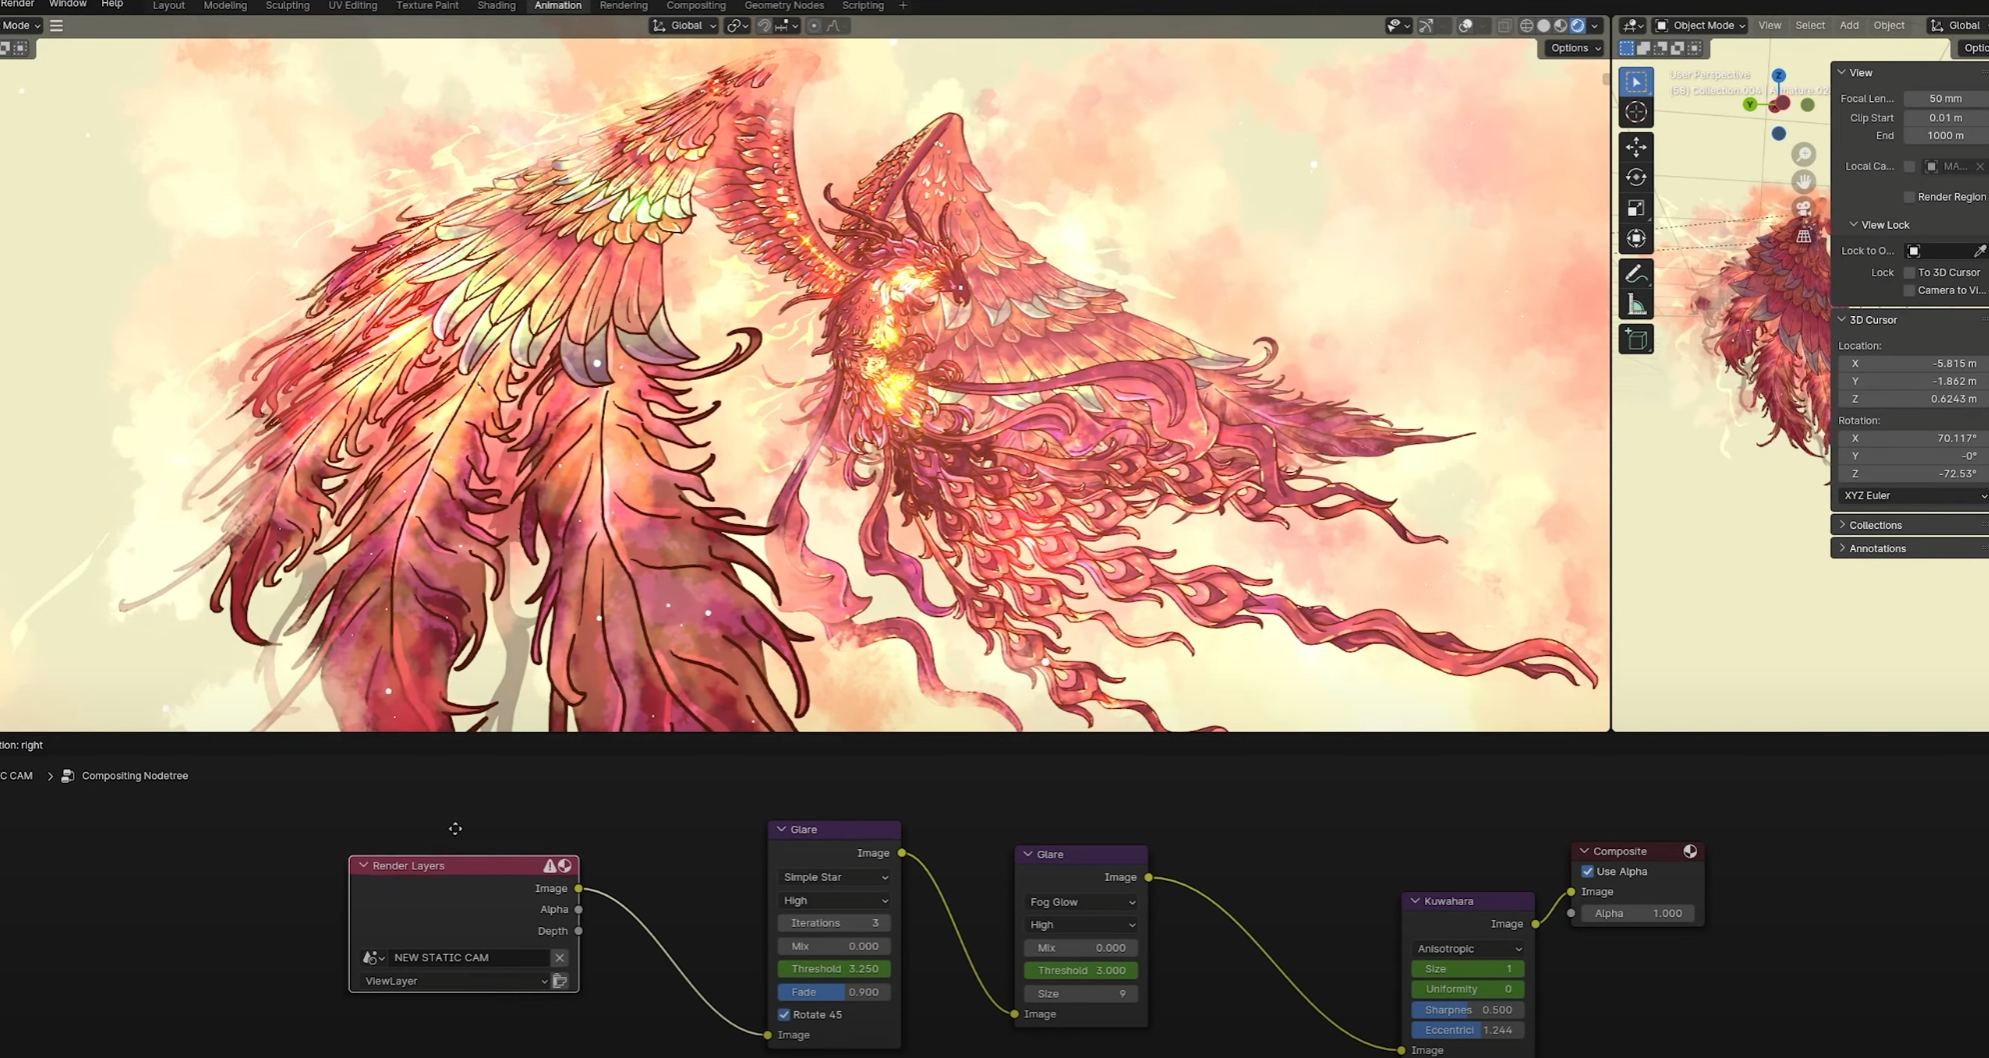Switch to the Shading workspace tab
This screenshot has width=1989, height=1058.
click(x=496, y=6)
